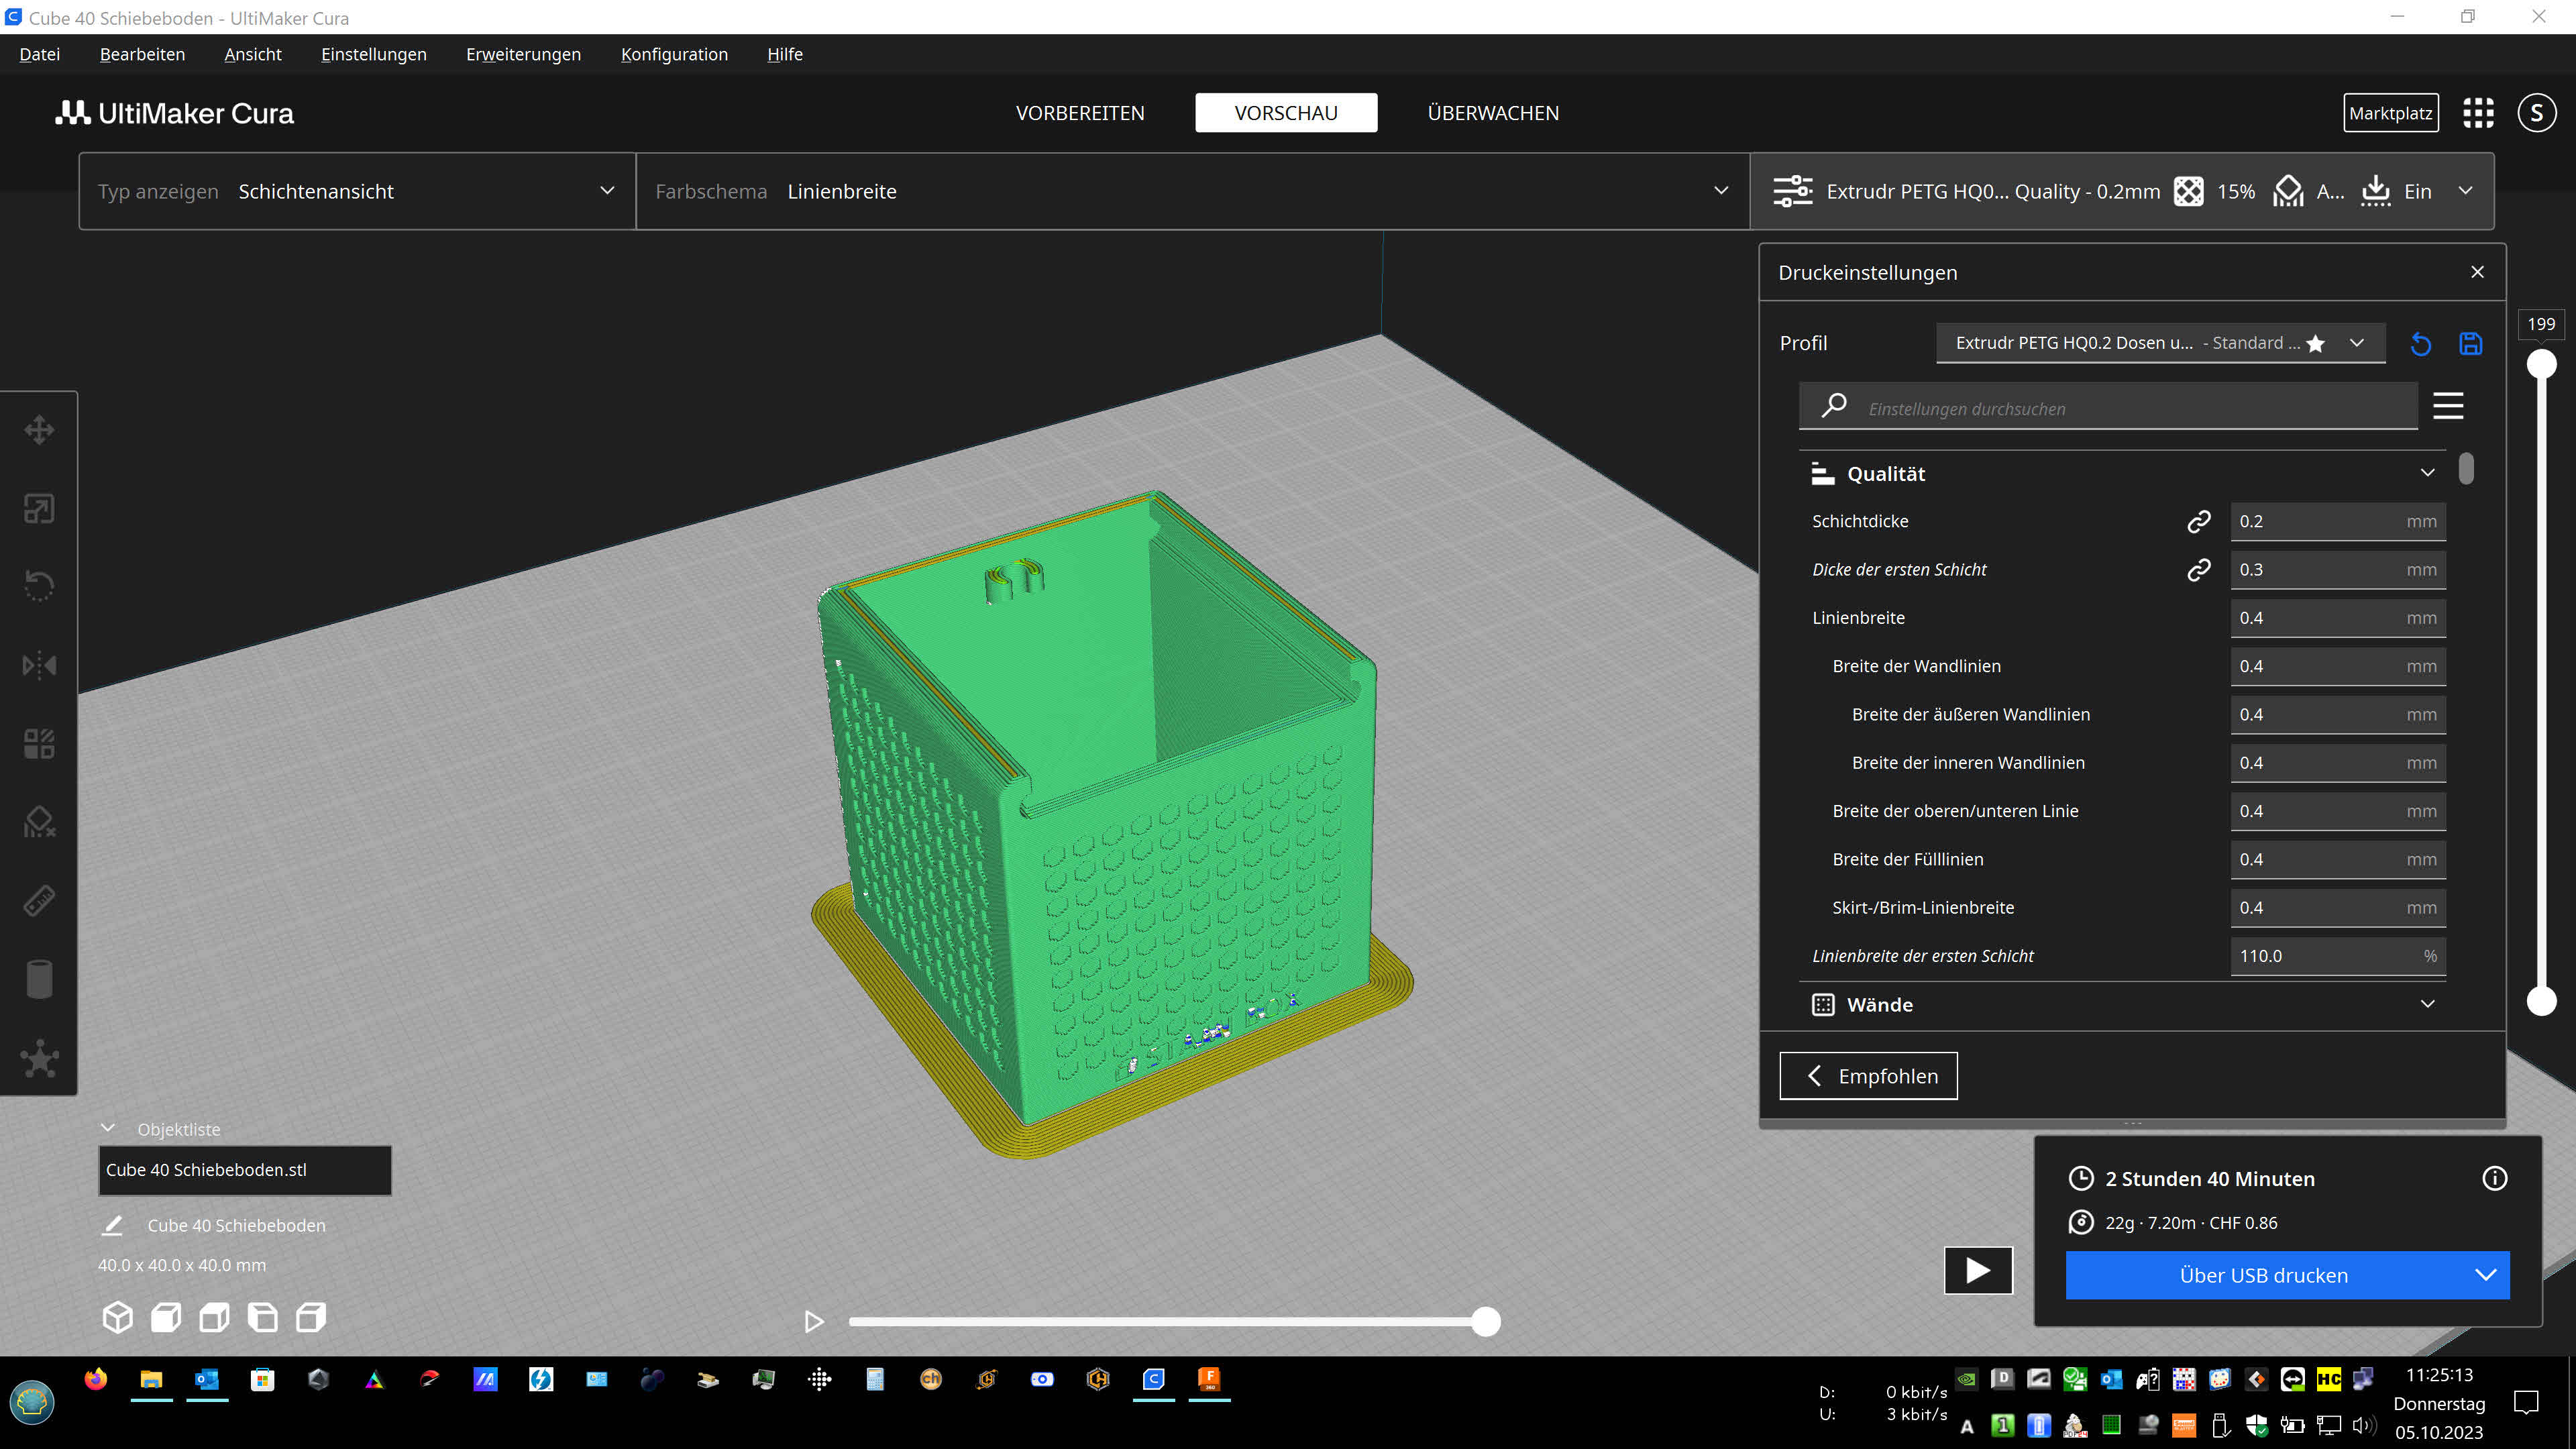Viewport: 2576px width, 1449px height.
Task: Toggle the link icon next to Schichtdicke
Action: coord(2199,521)
